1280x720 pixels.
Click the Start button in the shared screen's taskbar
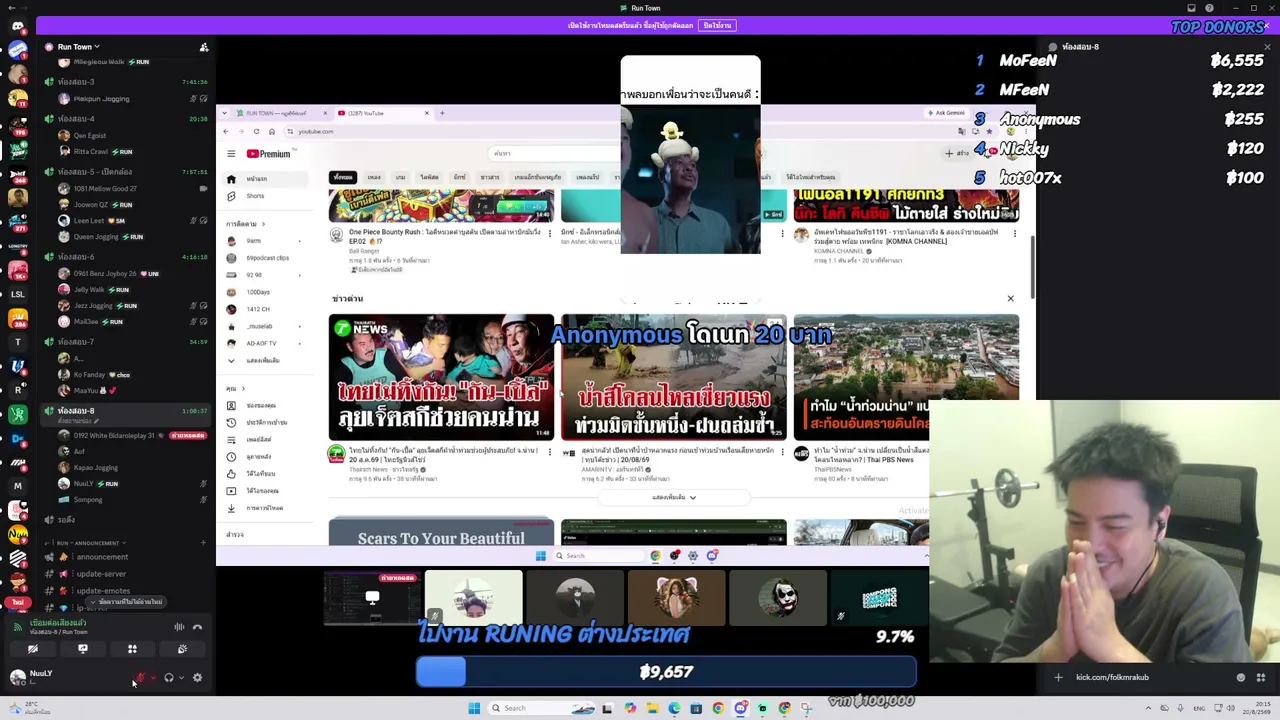coord(540,556)
